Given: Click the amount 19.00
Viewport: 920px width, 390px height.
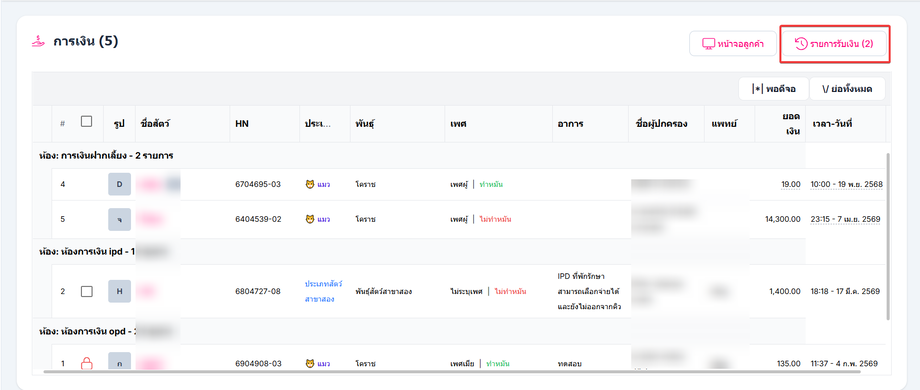Looking at the screenshot, I should 790,185.
